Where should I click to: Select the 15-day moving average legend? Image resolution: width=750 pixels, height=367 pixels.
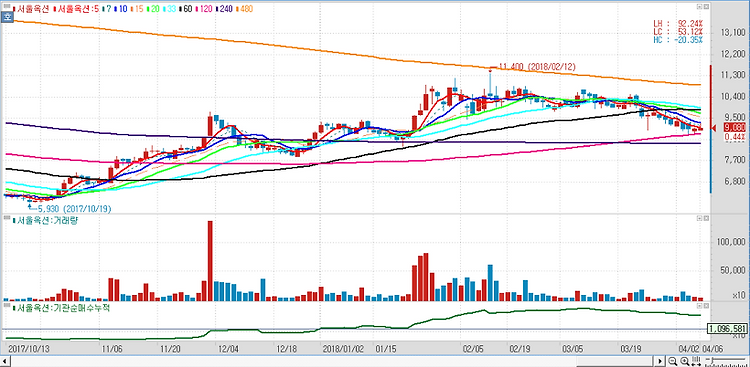(x=137, y=9)
